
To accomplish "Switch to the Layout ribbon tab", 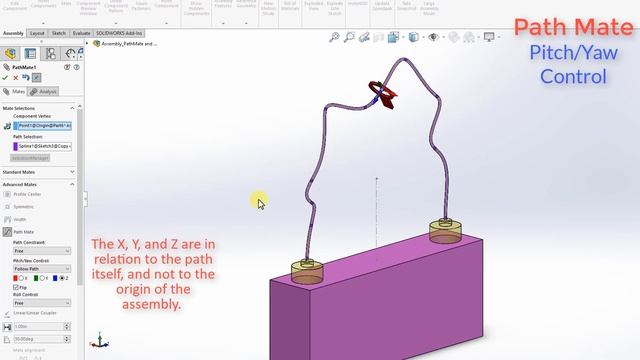I will click(x=37, y=33).
